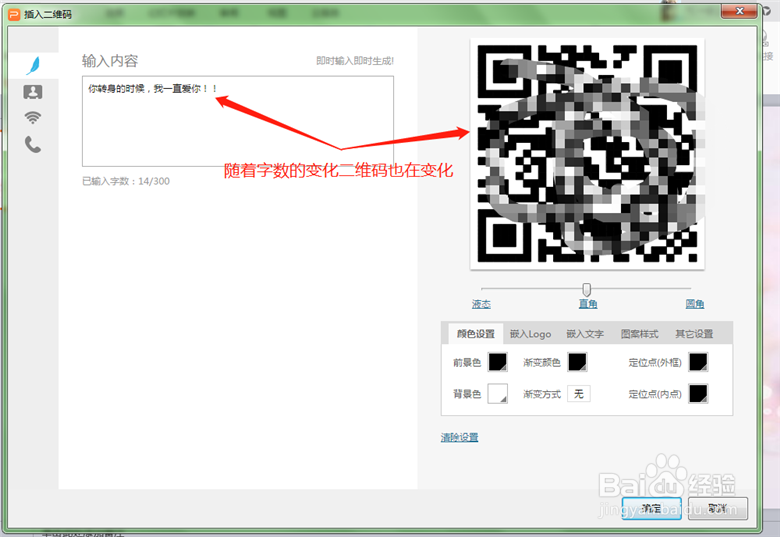780x537 pixels.
Task: Click the WPS logo in the title bar
Action: point(14,14)
